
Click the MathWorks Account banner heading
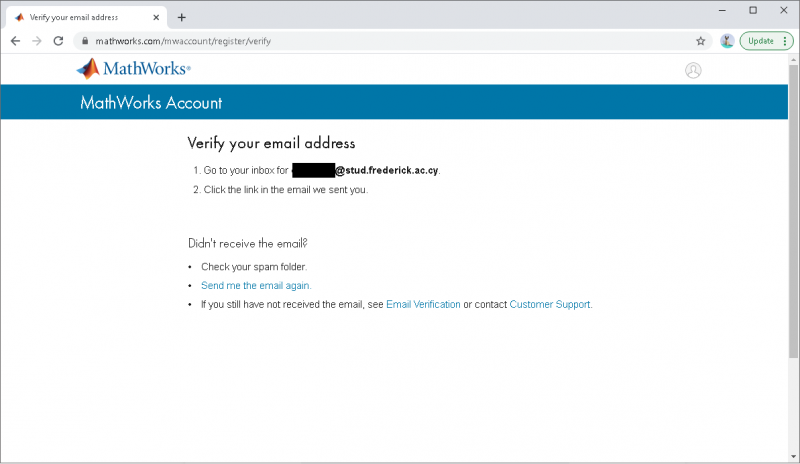(x=151, y=103)
